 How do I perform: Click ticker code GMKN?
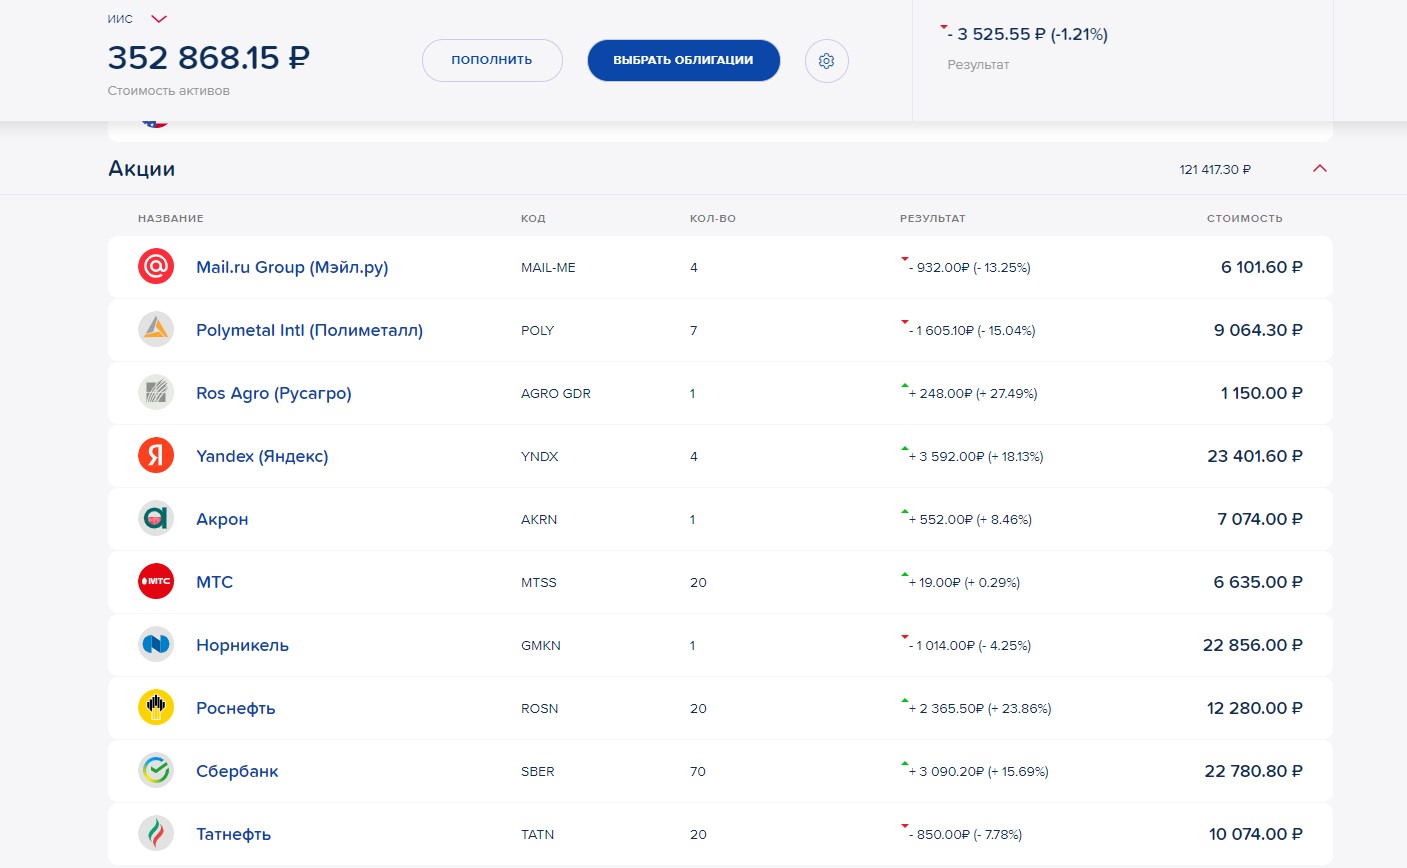pos(541,645)
